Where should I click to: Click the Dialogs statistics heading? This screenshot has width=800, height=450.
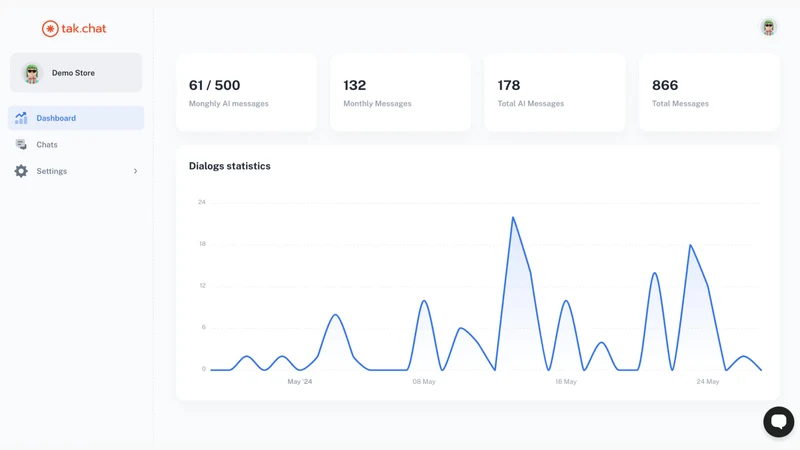(230, 166)
